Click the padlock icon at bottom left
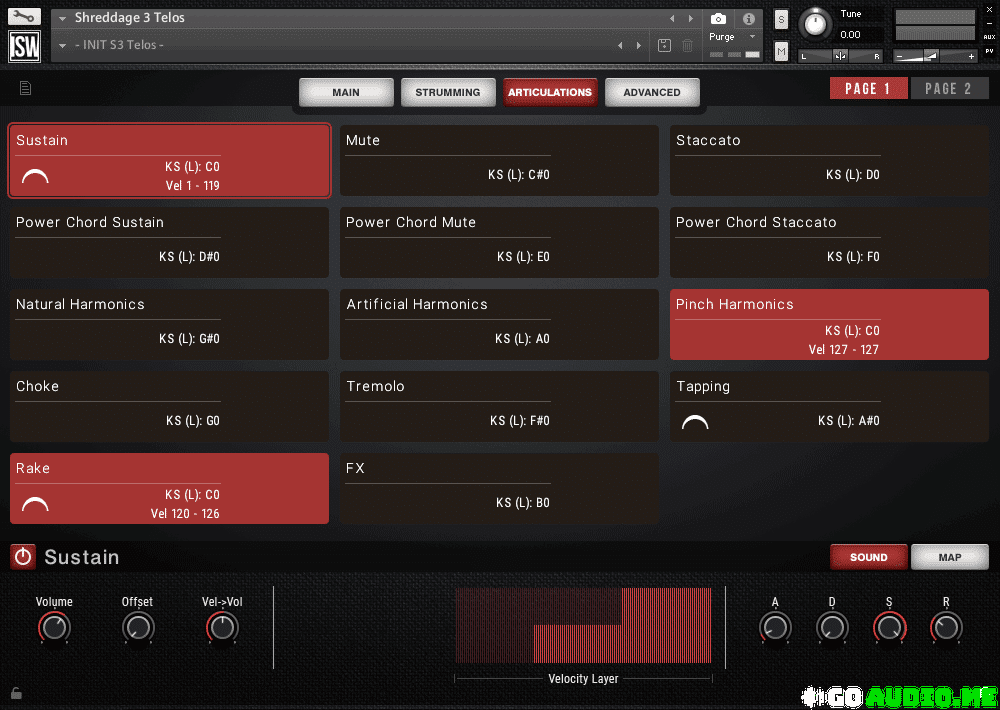Viewport: 1000px width, 710px height. coord(16,692)
